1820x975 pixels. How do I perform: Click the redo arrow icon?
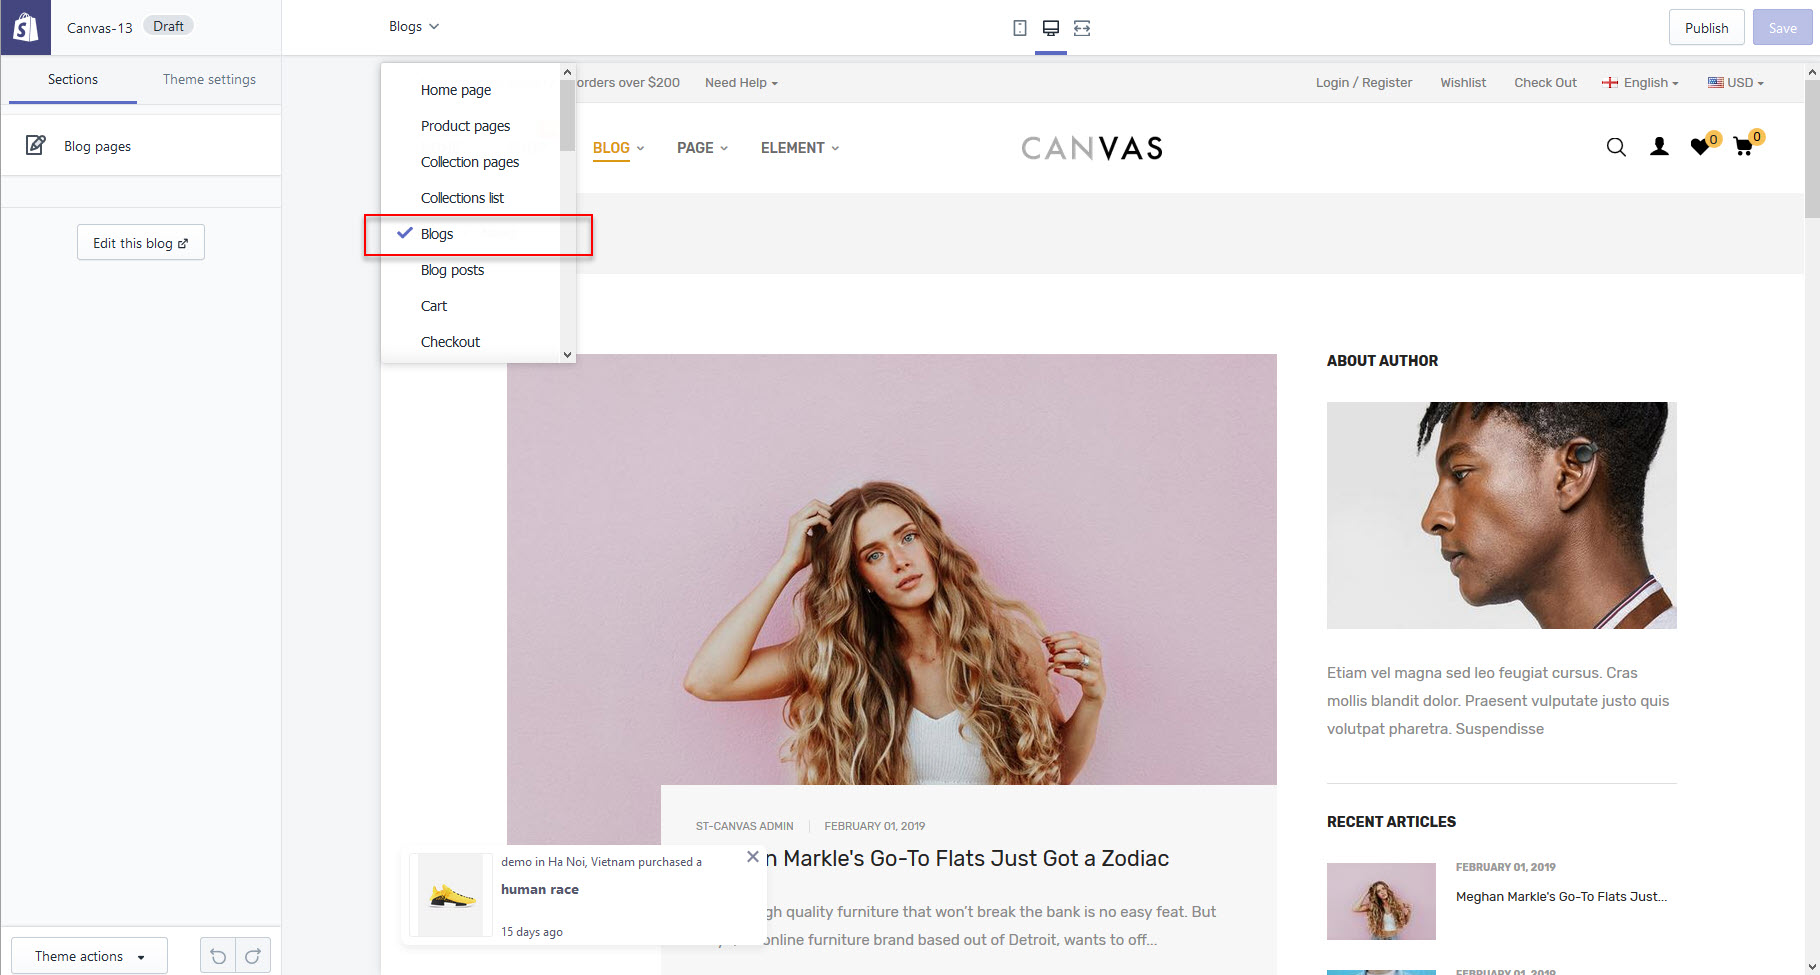tap(253, 957)
